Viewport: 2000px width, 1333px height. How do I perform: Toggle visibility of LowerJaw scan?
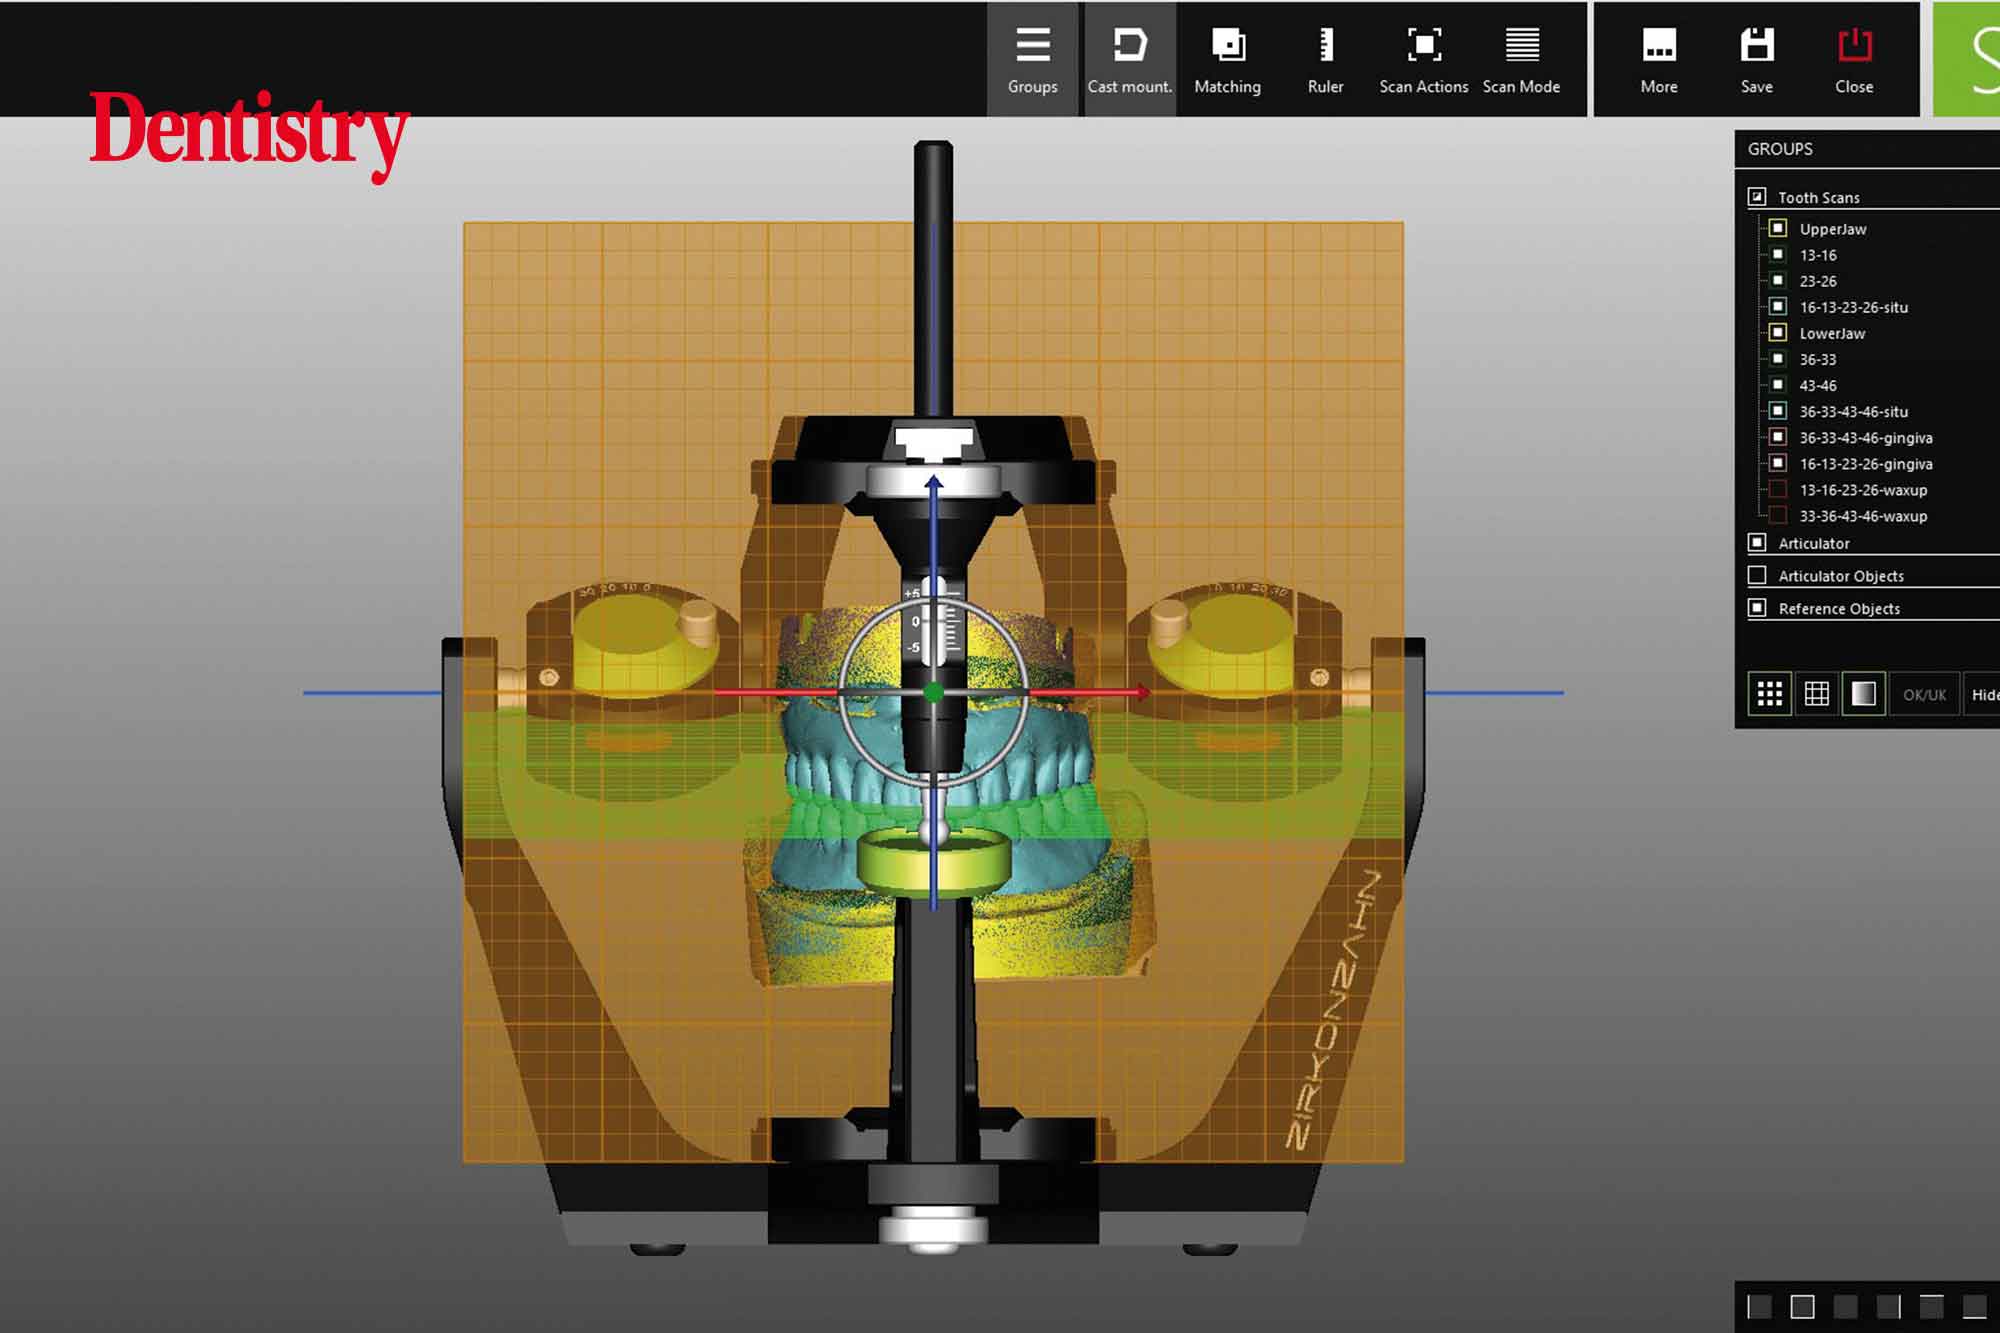coord(1778,332)
